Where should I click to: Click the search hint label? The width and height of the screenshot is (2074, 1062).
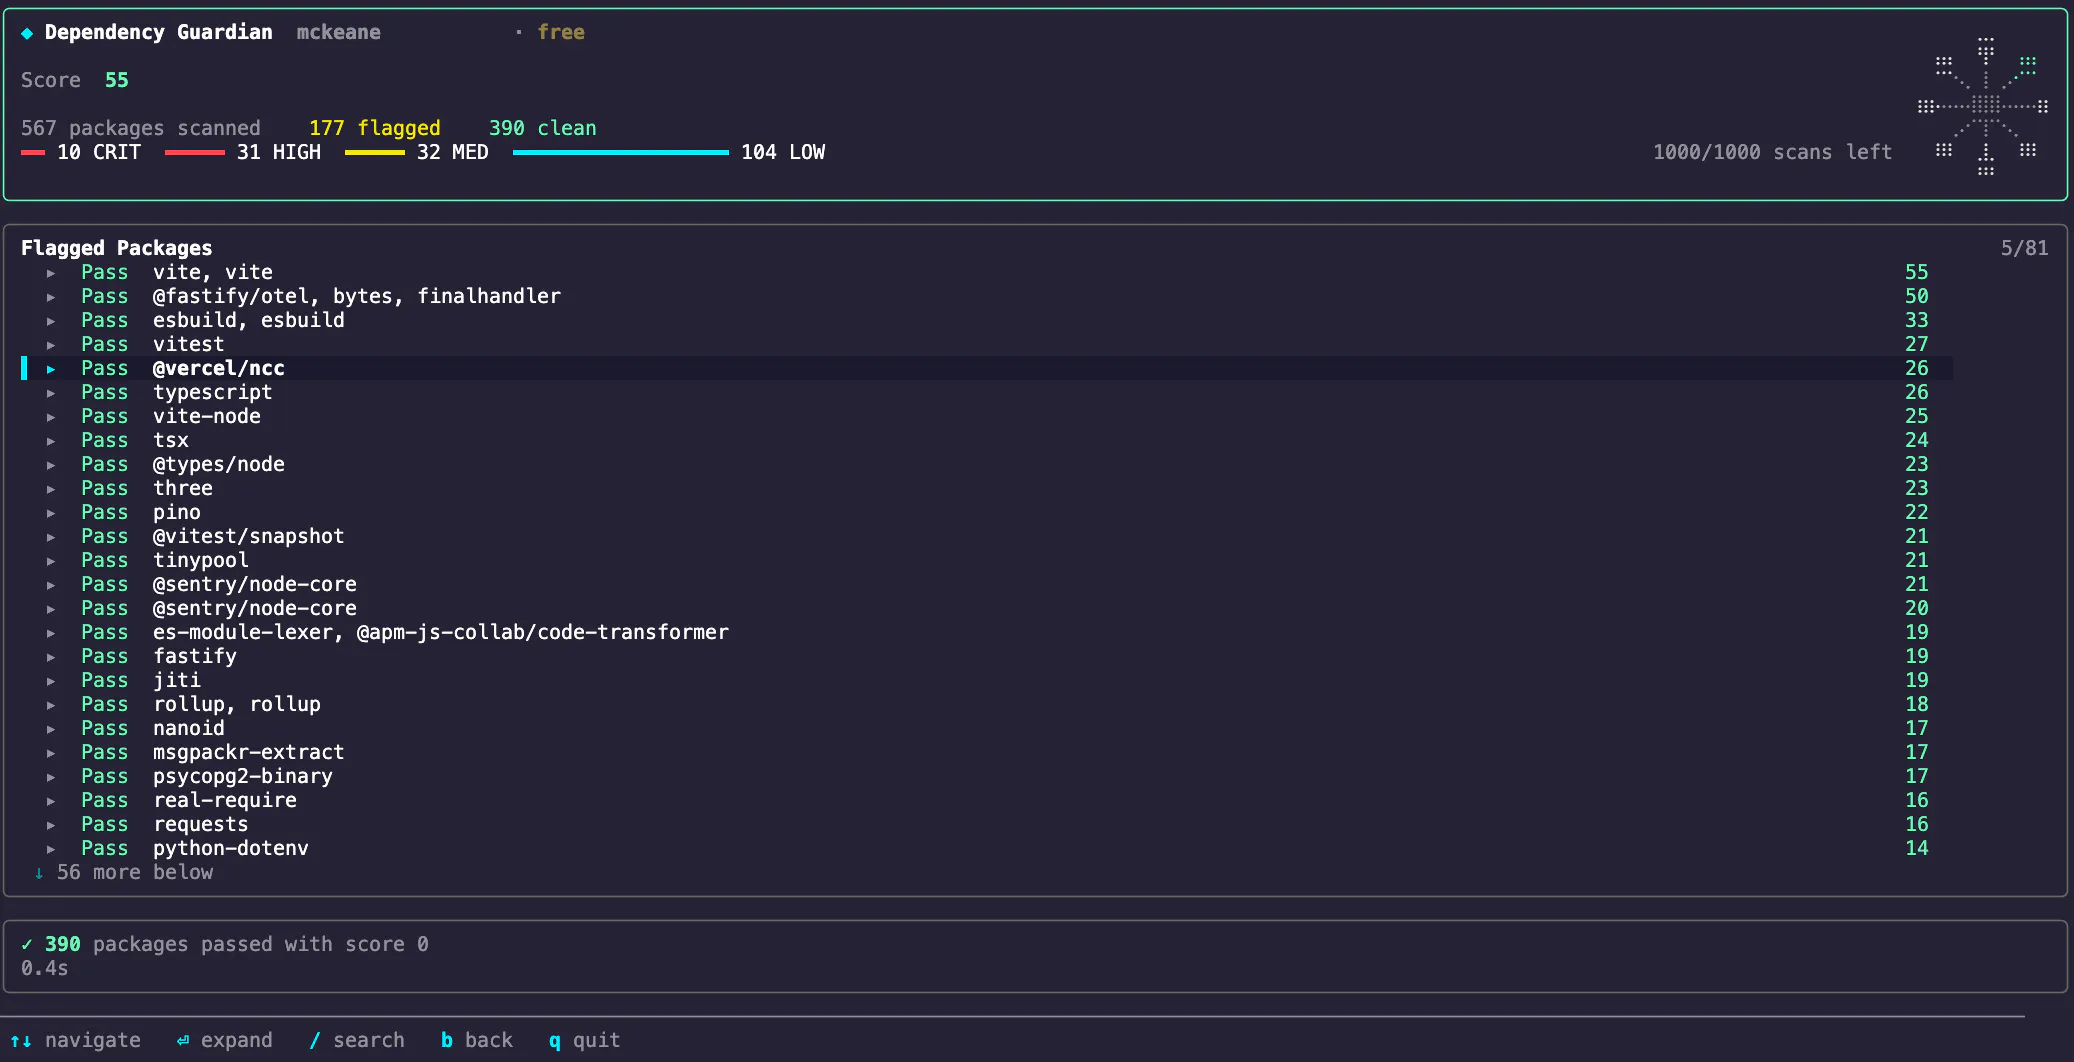[369, 1040]
